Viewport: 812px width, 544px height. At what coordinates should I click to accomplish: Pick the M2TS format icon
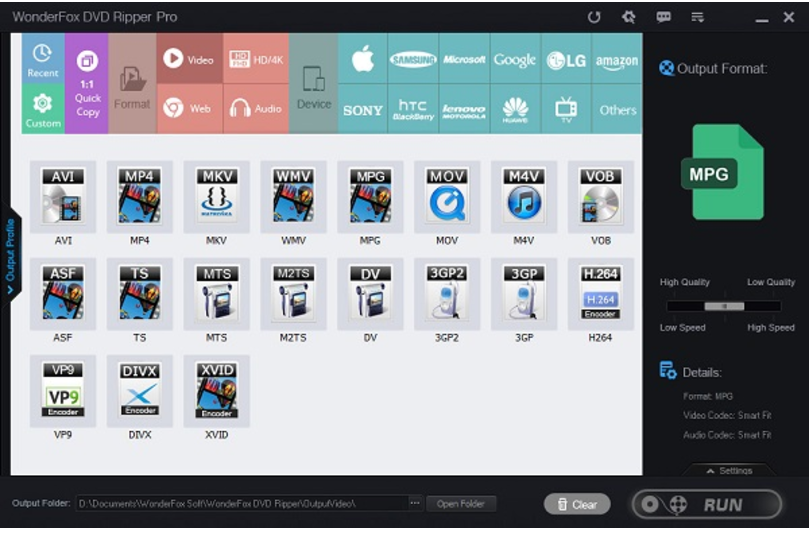293,294
